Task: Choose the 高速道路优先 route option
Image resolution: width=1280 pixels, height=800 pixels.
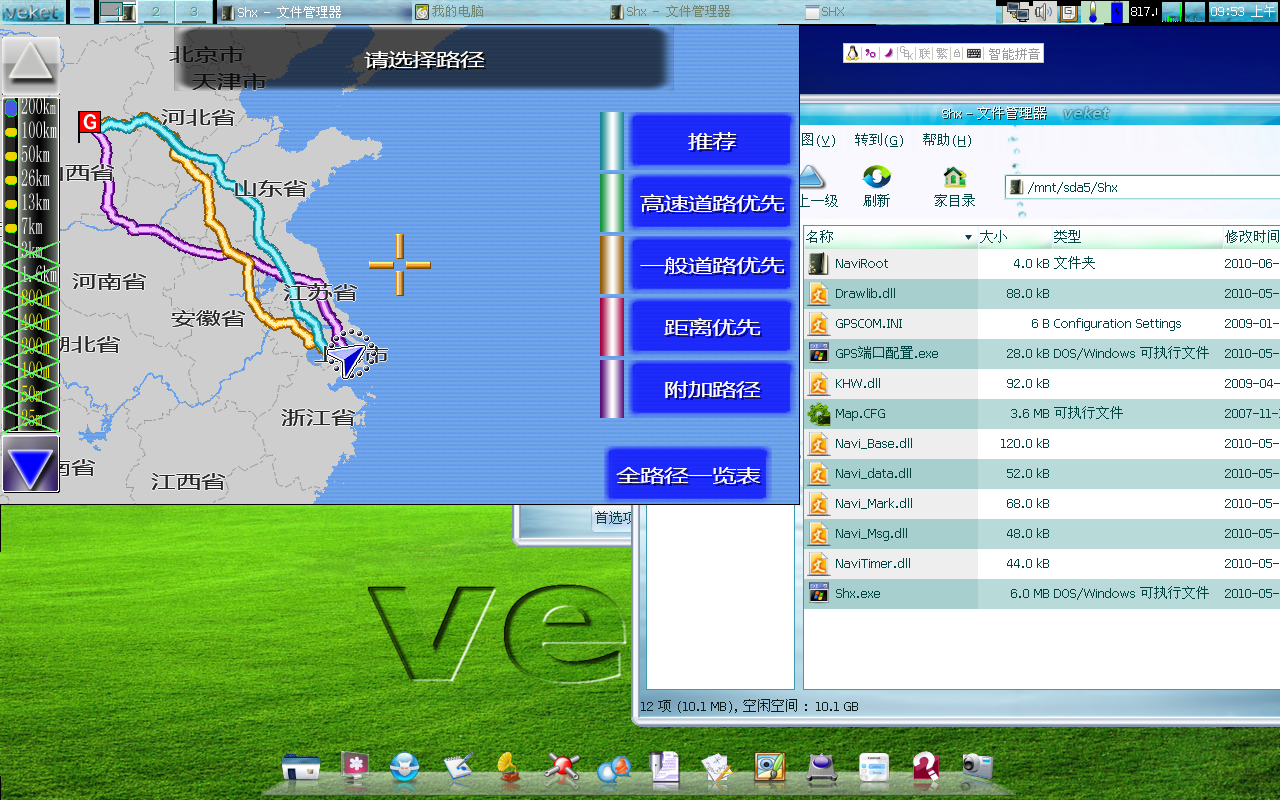Action: click(711, 203)
